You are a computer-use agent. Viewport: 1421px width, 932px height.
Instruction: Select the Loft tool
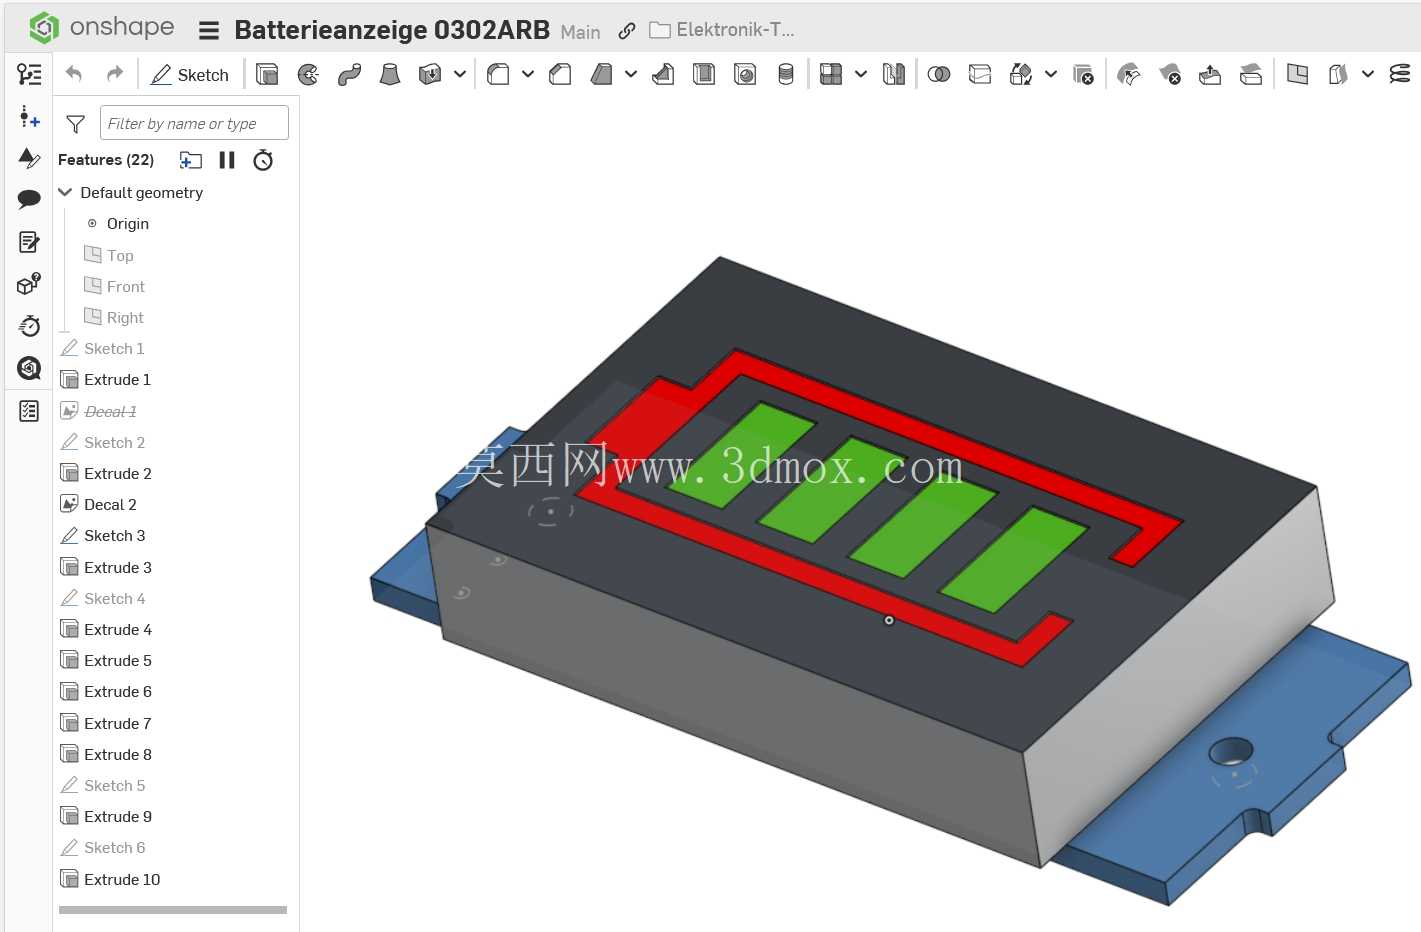click(390, 74)
